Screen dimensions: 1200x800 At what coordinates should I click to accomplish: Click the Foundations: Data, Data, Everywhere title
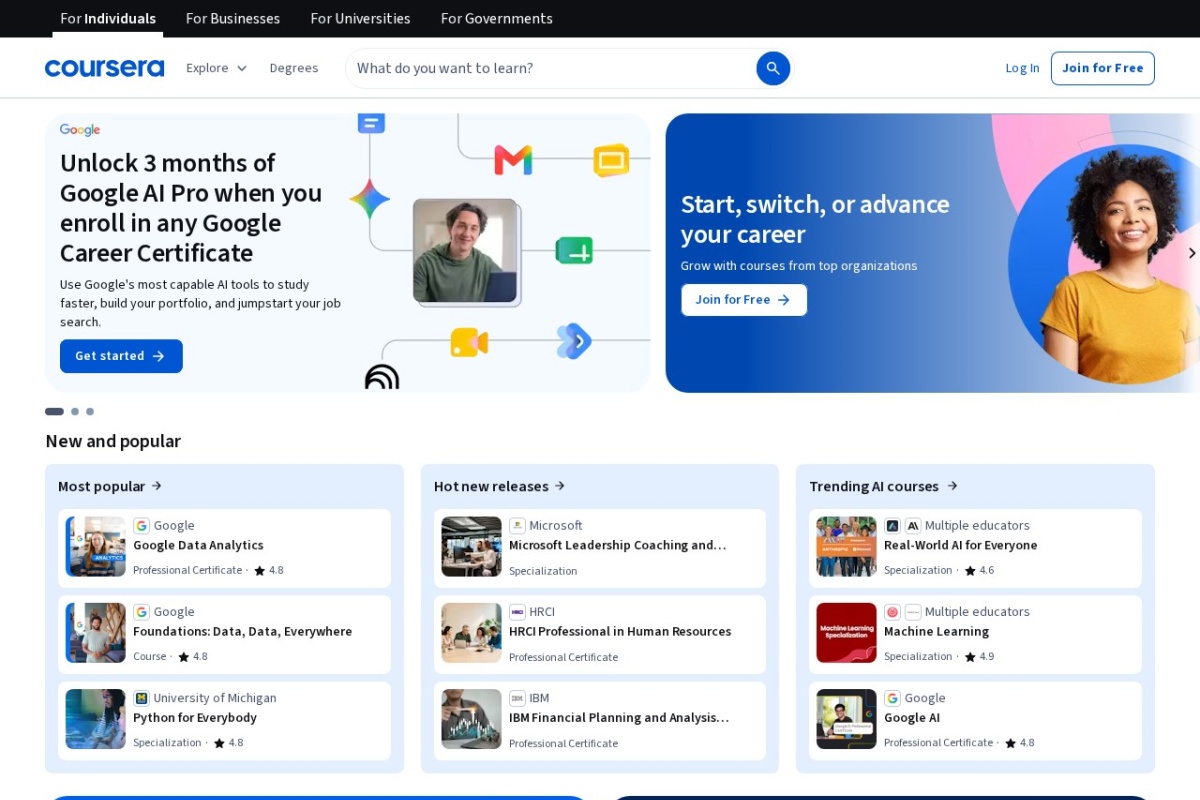[243, 632]
